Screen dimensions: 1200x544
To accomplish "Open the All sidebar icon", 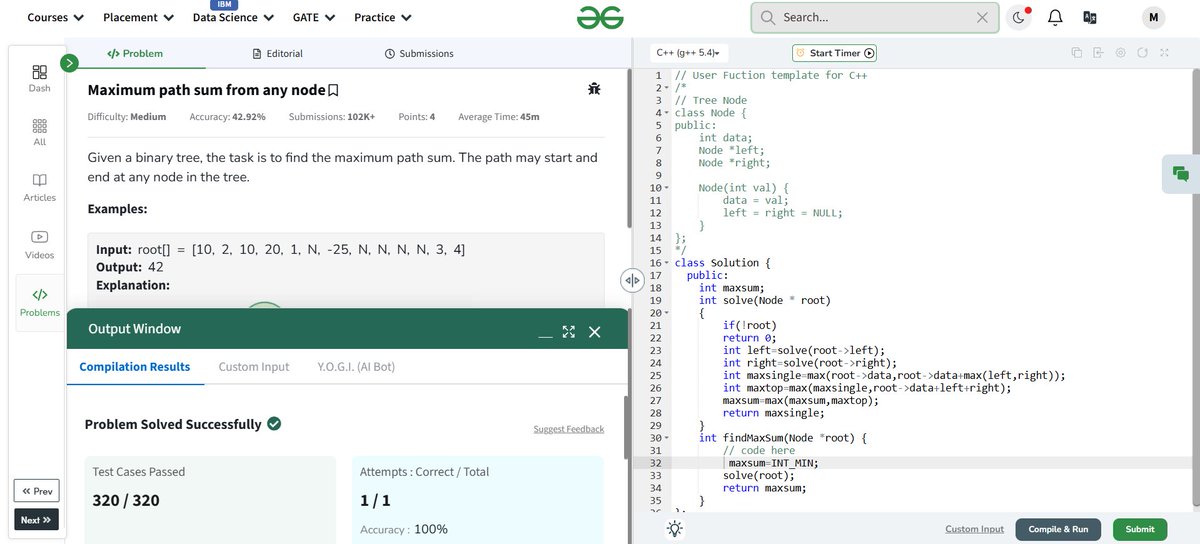I will pyautogui.click(x=39, y=133).
